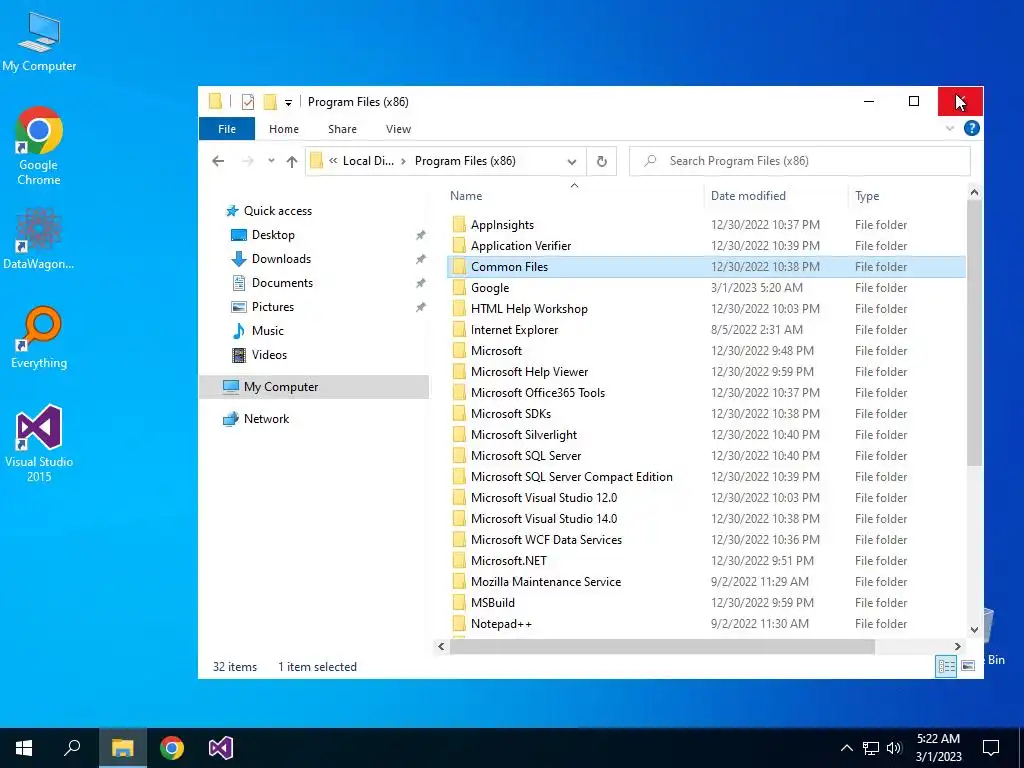Open the Recent locations dropdown
Image resolution: width=1024 pixels, height=768 pixels.
pyautogui.click(x=271, y=161)
